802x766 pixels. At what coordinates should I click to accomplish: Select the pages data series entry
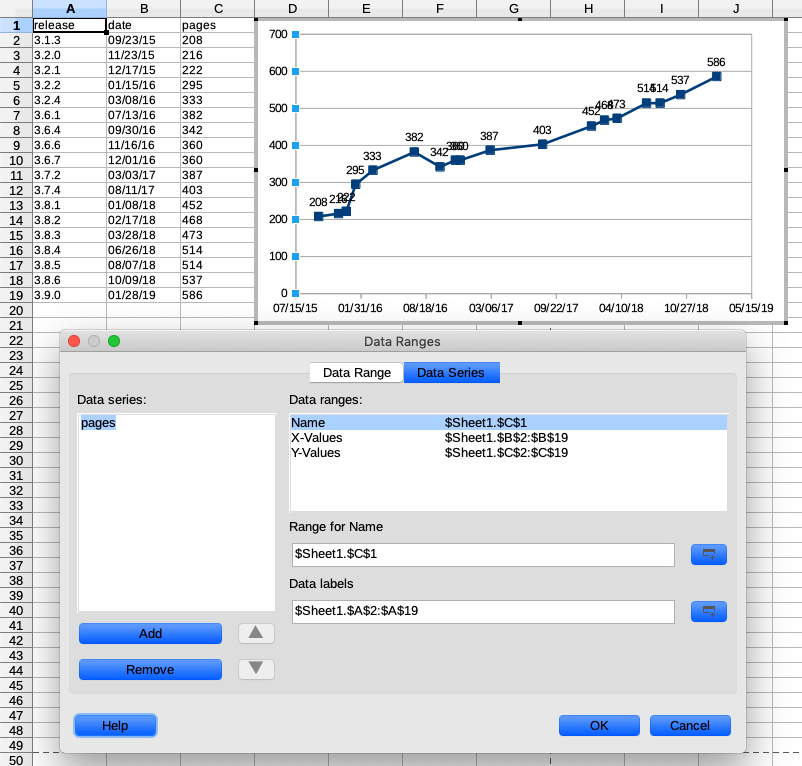[x=99, y=423]
